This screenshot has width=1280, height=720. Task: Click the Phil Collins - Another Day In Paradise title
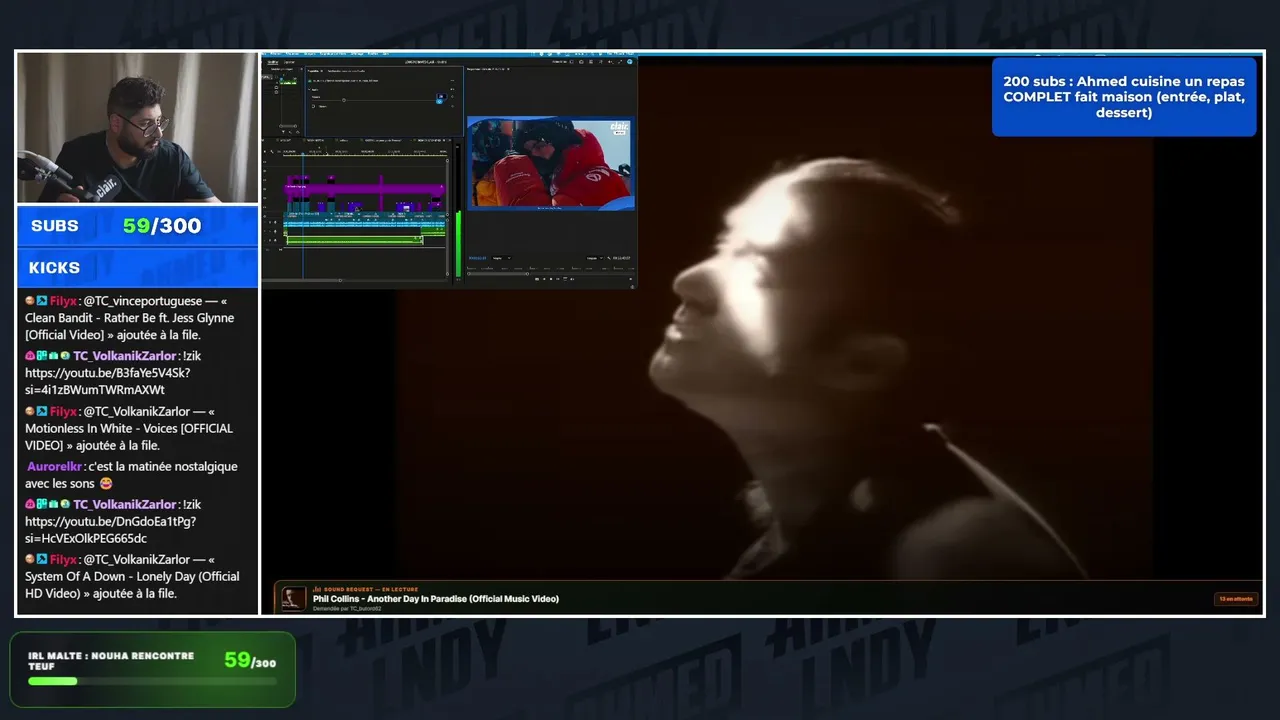tap(436, 599)
